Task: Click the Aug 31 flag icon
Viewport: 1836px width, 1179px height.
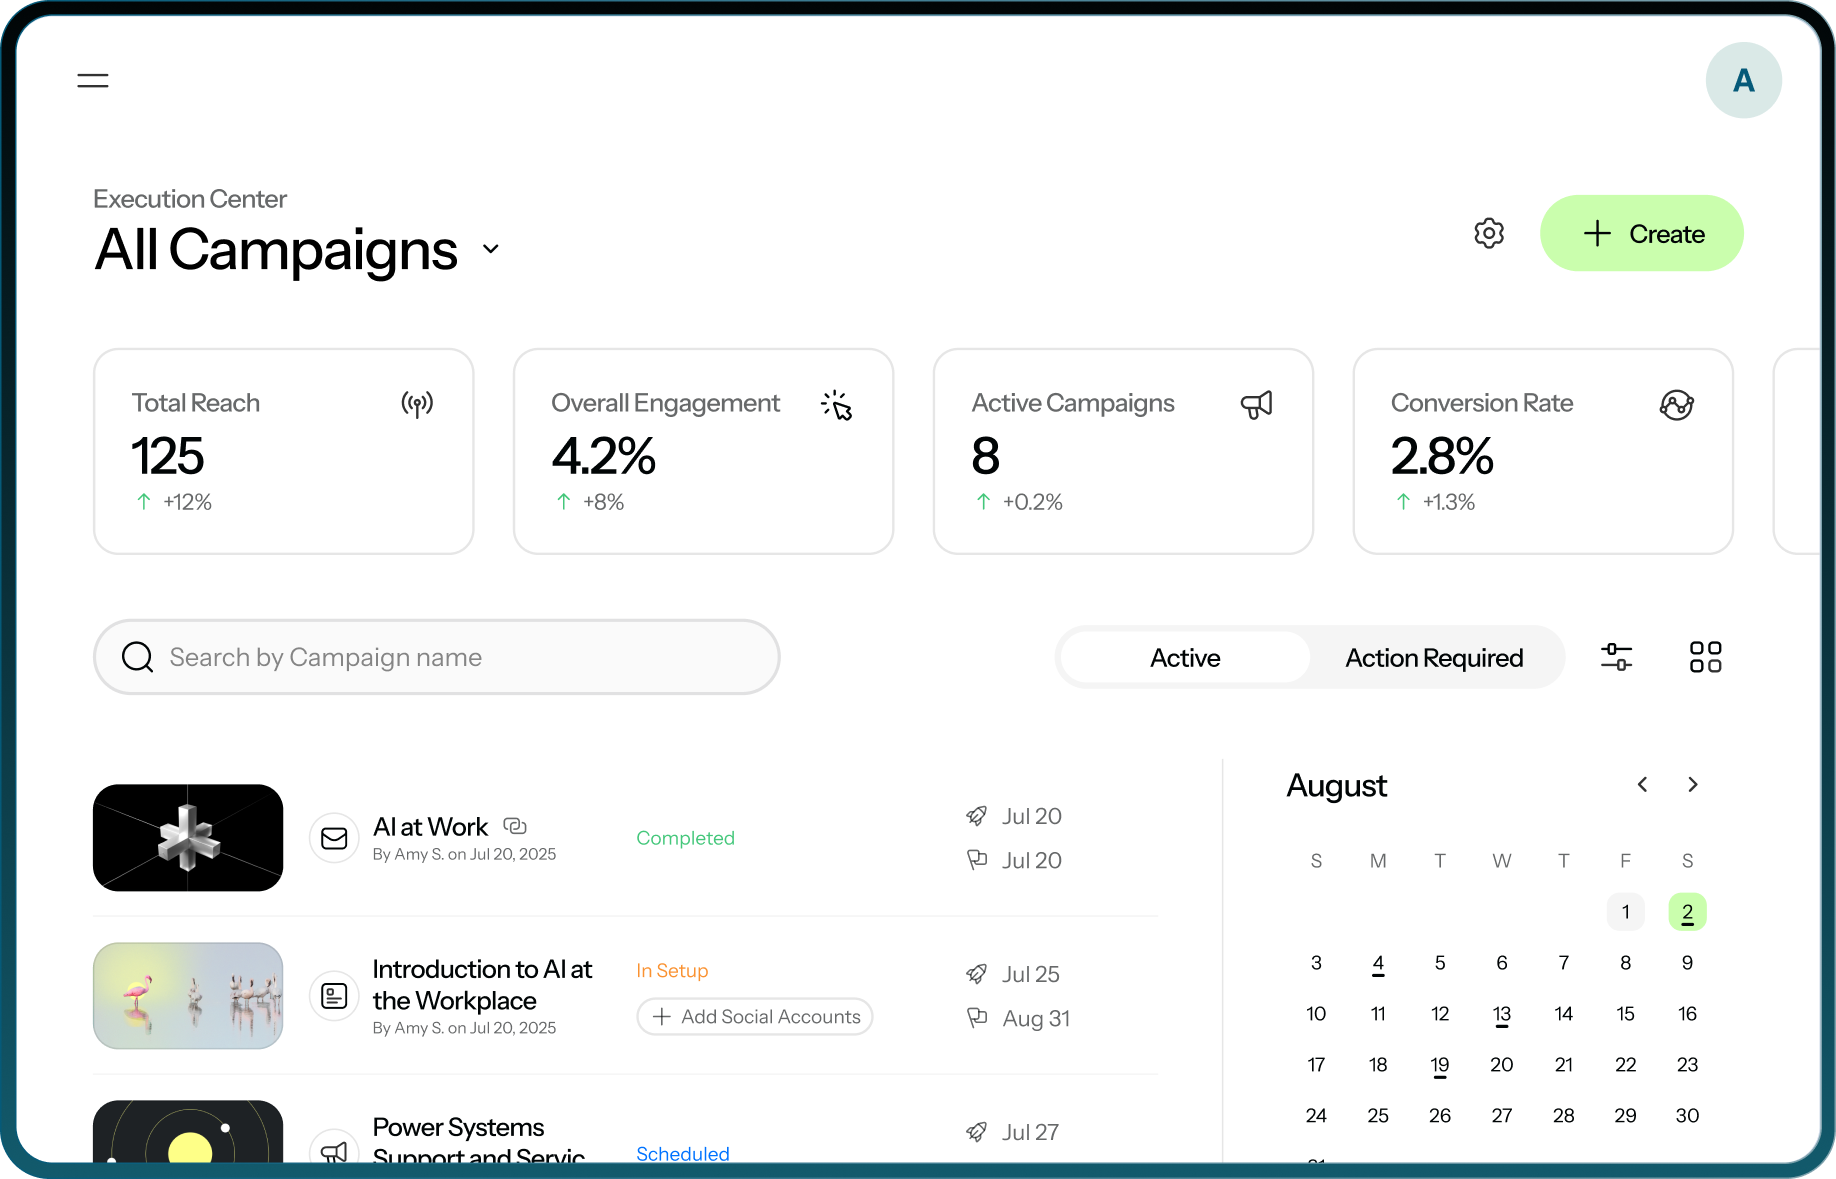Action: coord(976,1018)
